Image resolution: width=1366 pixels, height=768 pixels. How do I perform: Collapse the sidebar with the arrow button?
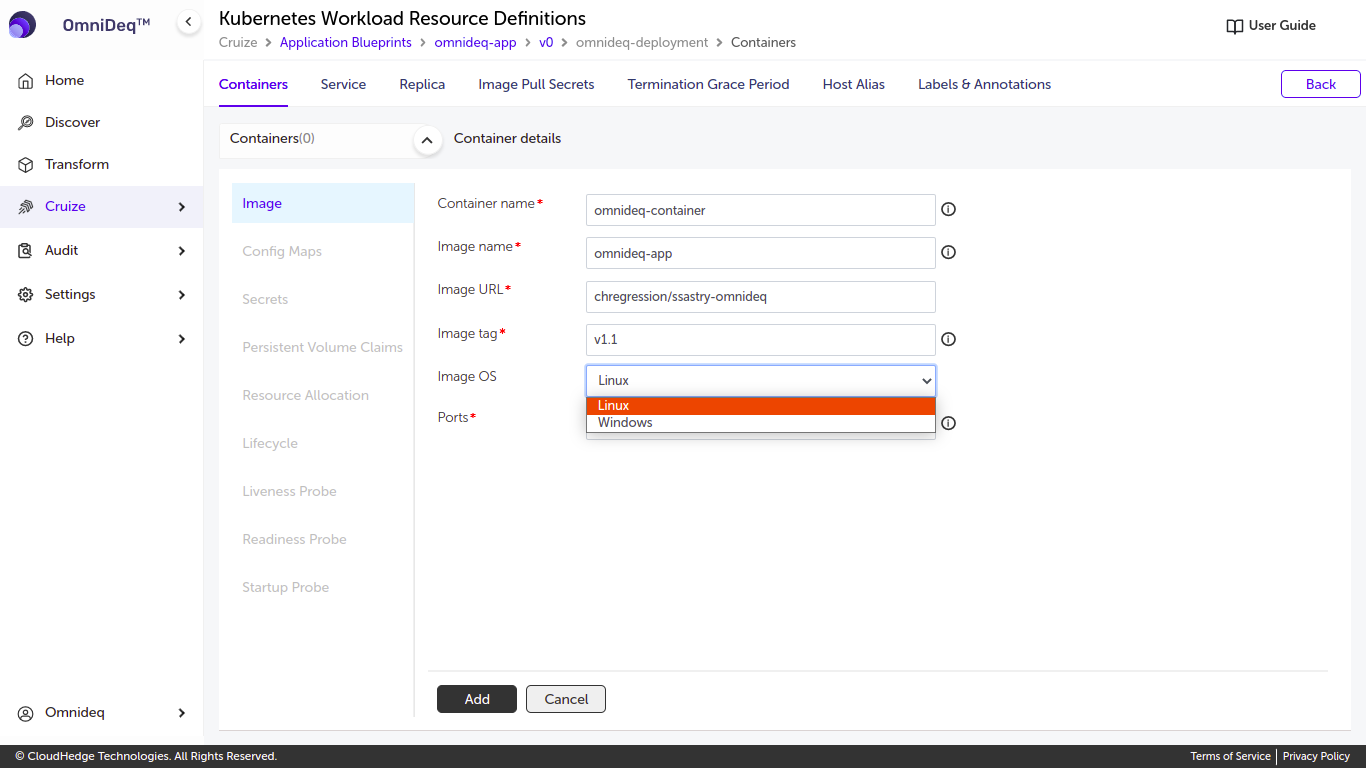[x=188, y=21]
